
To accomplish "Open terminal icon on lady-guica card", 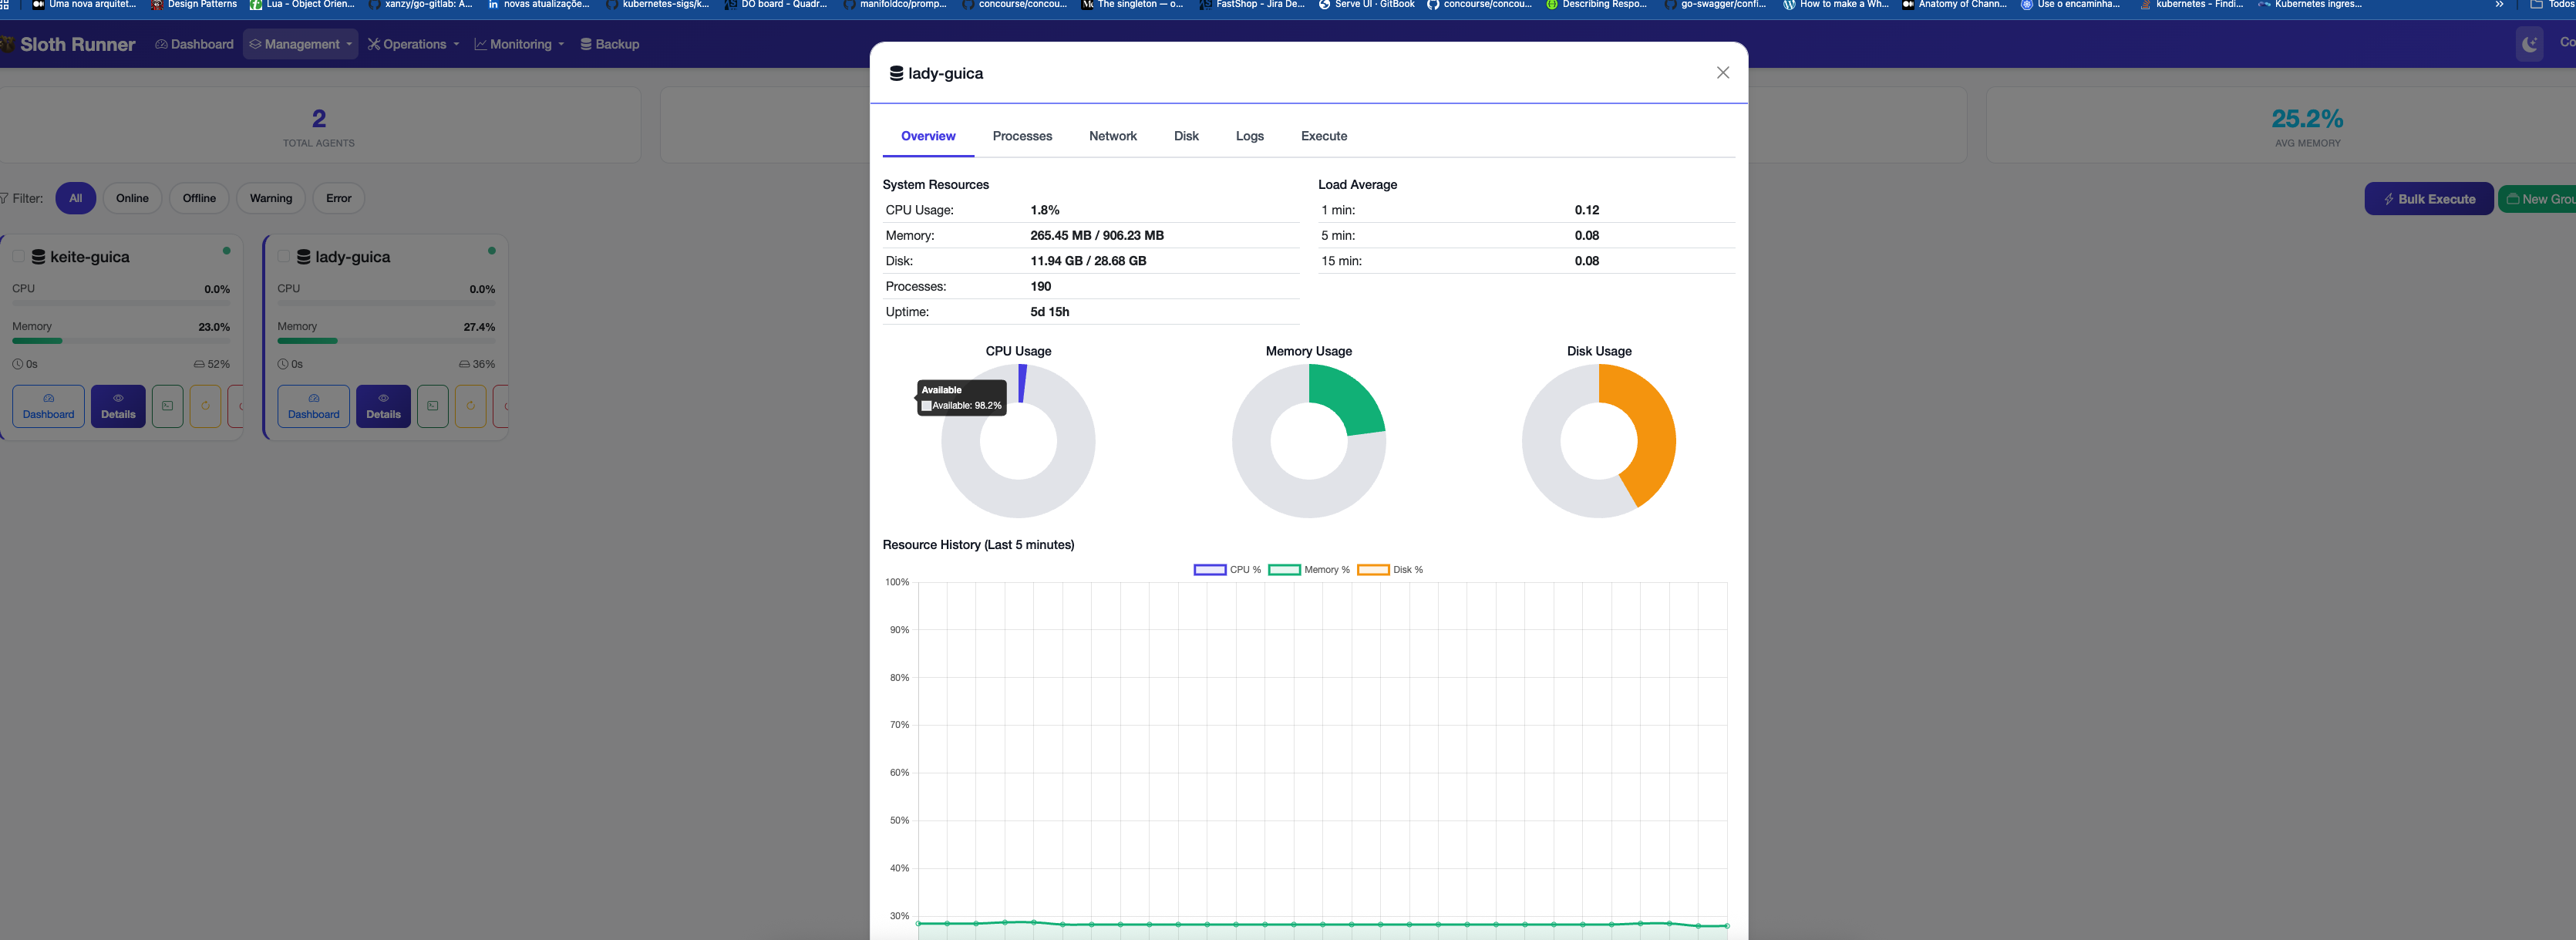I will point(432,406).
